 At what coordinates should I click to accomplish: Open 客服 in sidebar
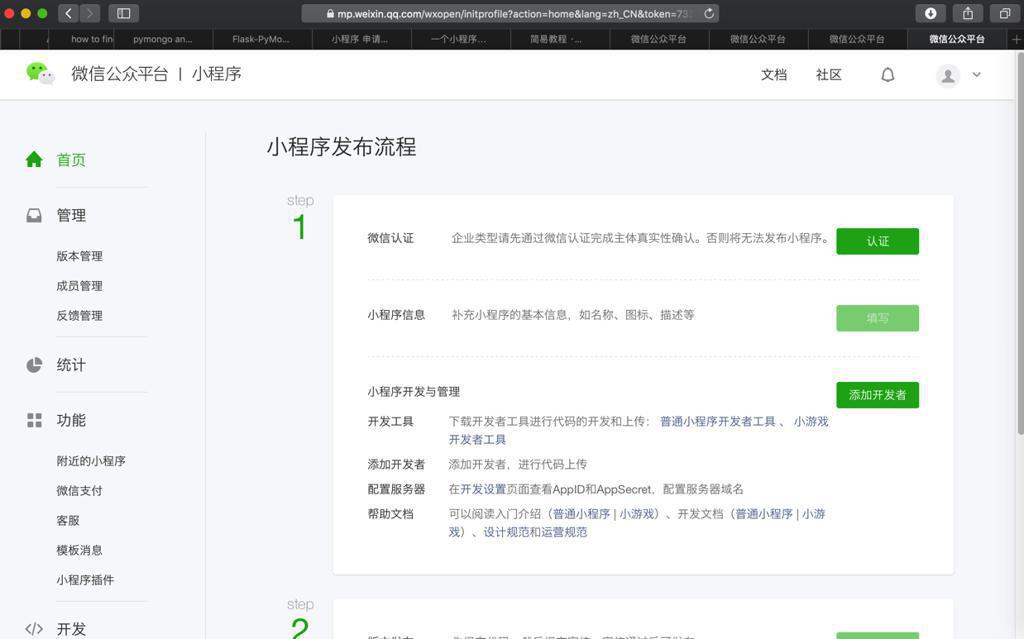(x=68, y=520)
